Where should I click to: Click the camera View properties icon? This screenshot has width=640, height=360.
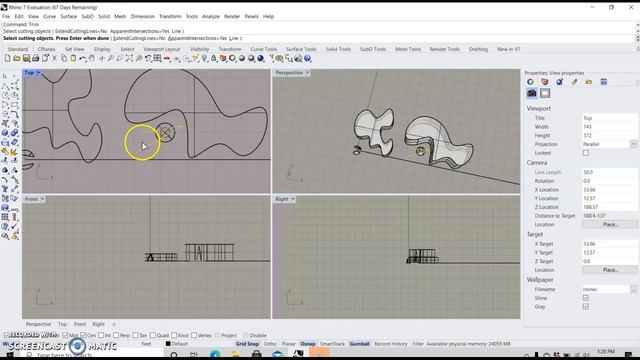click(531, 93)
